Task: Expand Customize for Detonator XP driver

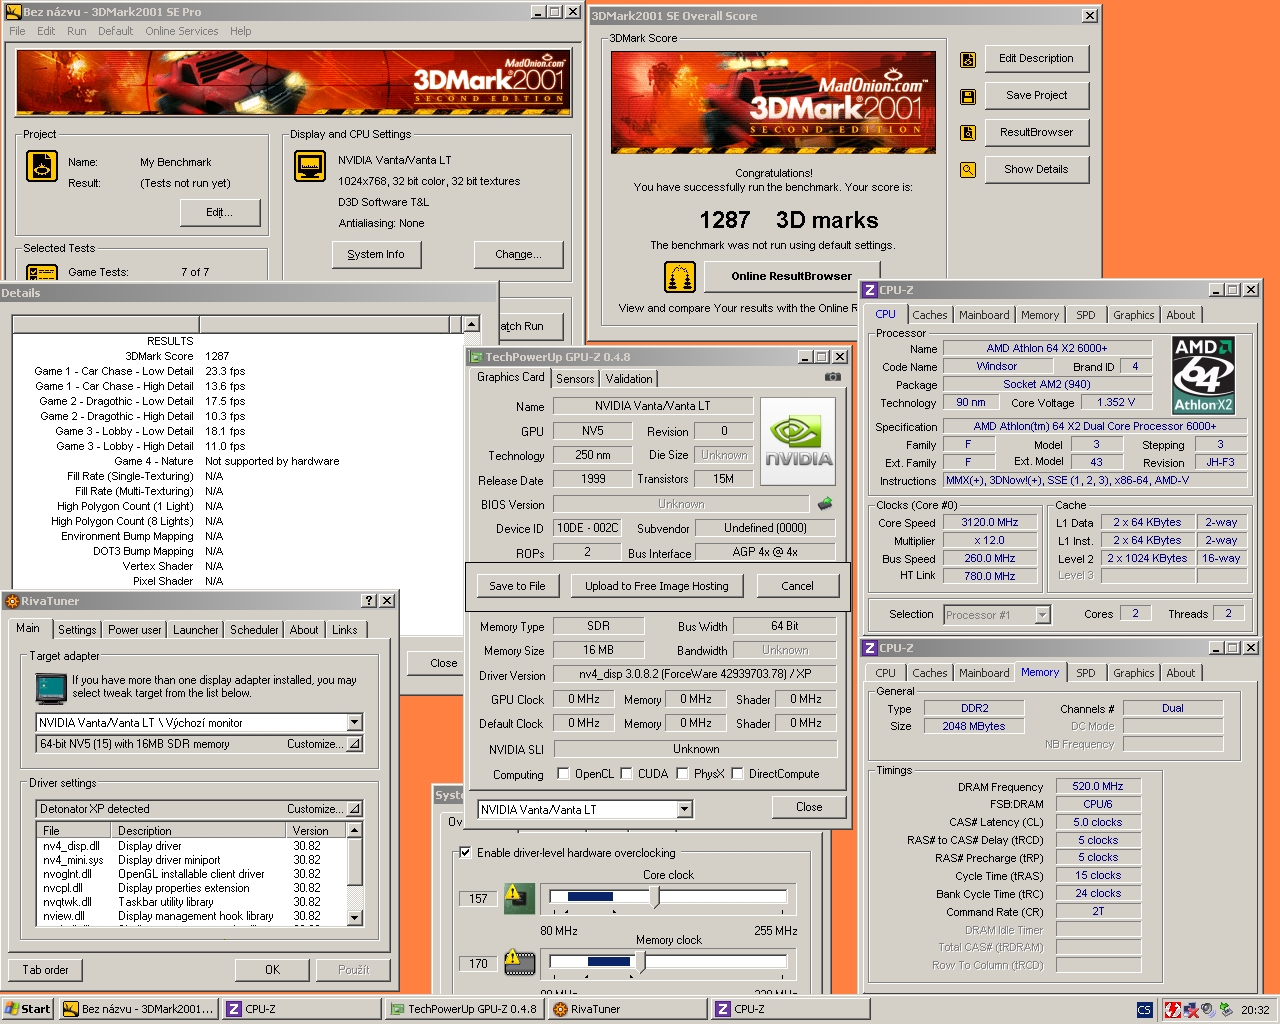Action: 354,809
